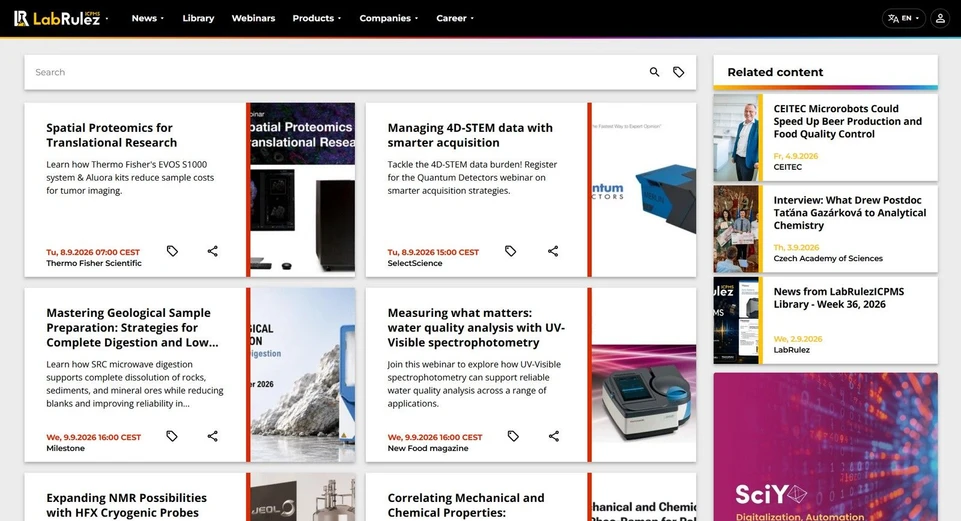Open Interview with Postdoc Taťána Gazárková
The image size is (961, 521).
849,213
